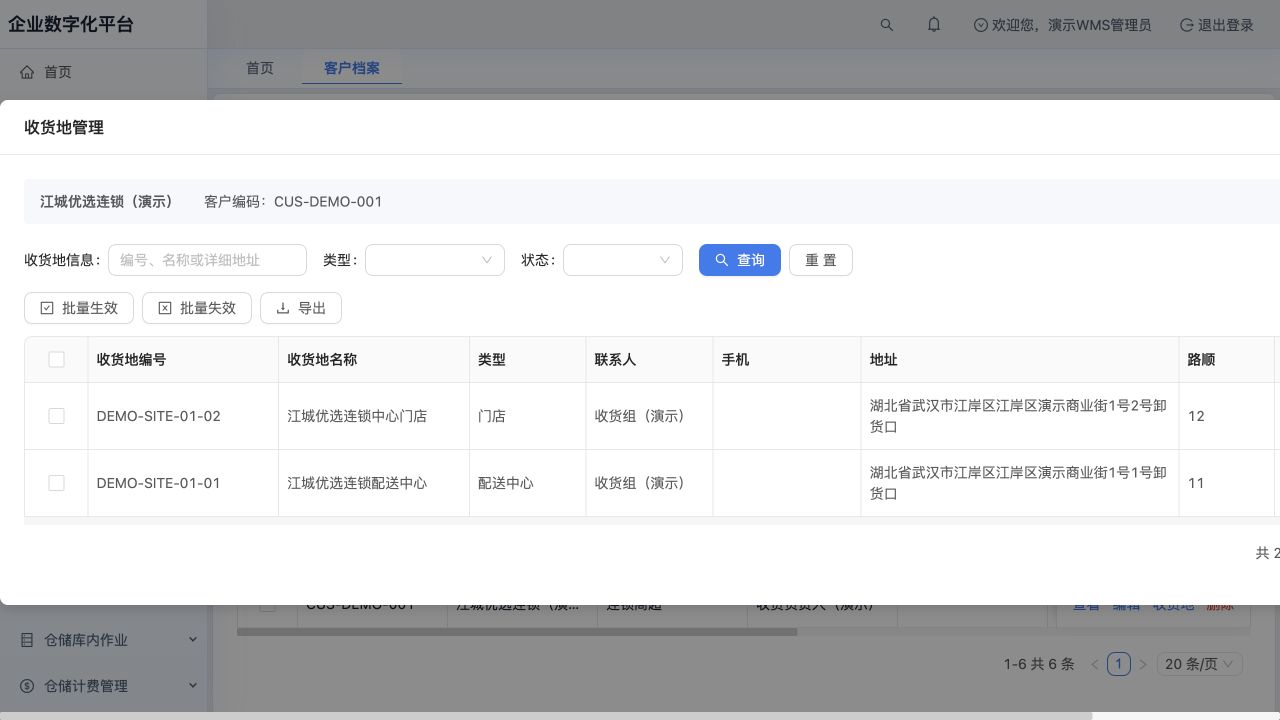Viewport: 1280px width, 720px height.
Task: Click the 查询 search button
Action: tap(740, 260)
